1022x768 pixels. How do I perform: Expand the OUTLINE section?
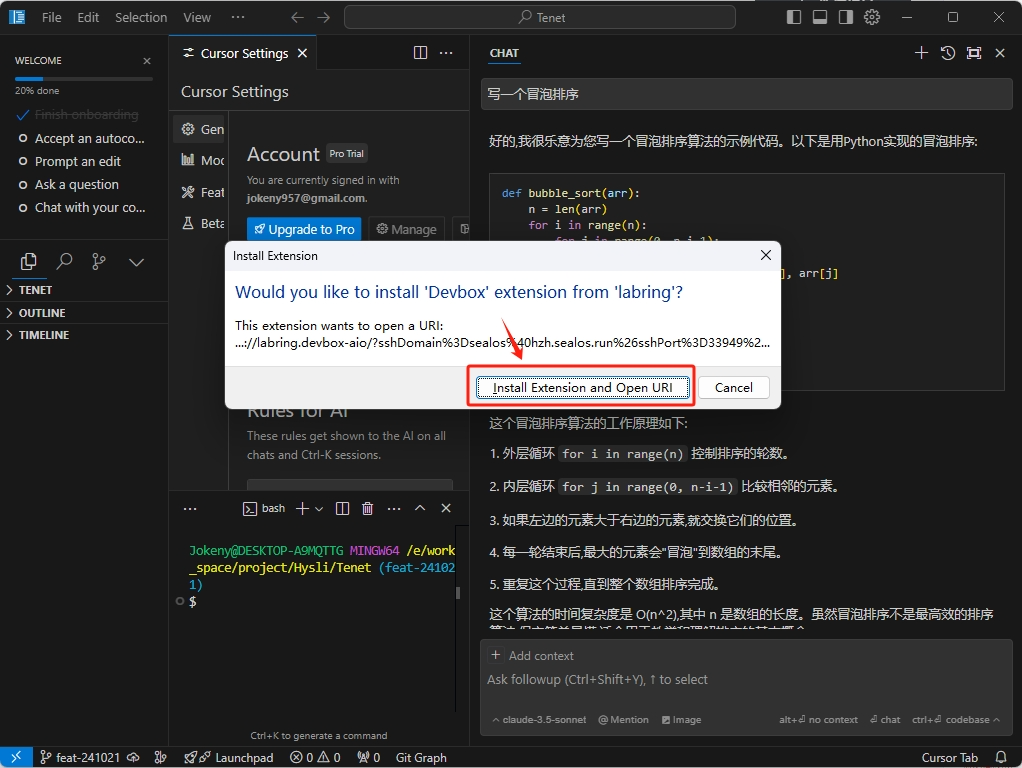[x=42, y=313]
